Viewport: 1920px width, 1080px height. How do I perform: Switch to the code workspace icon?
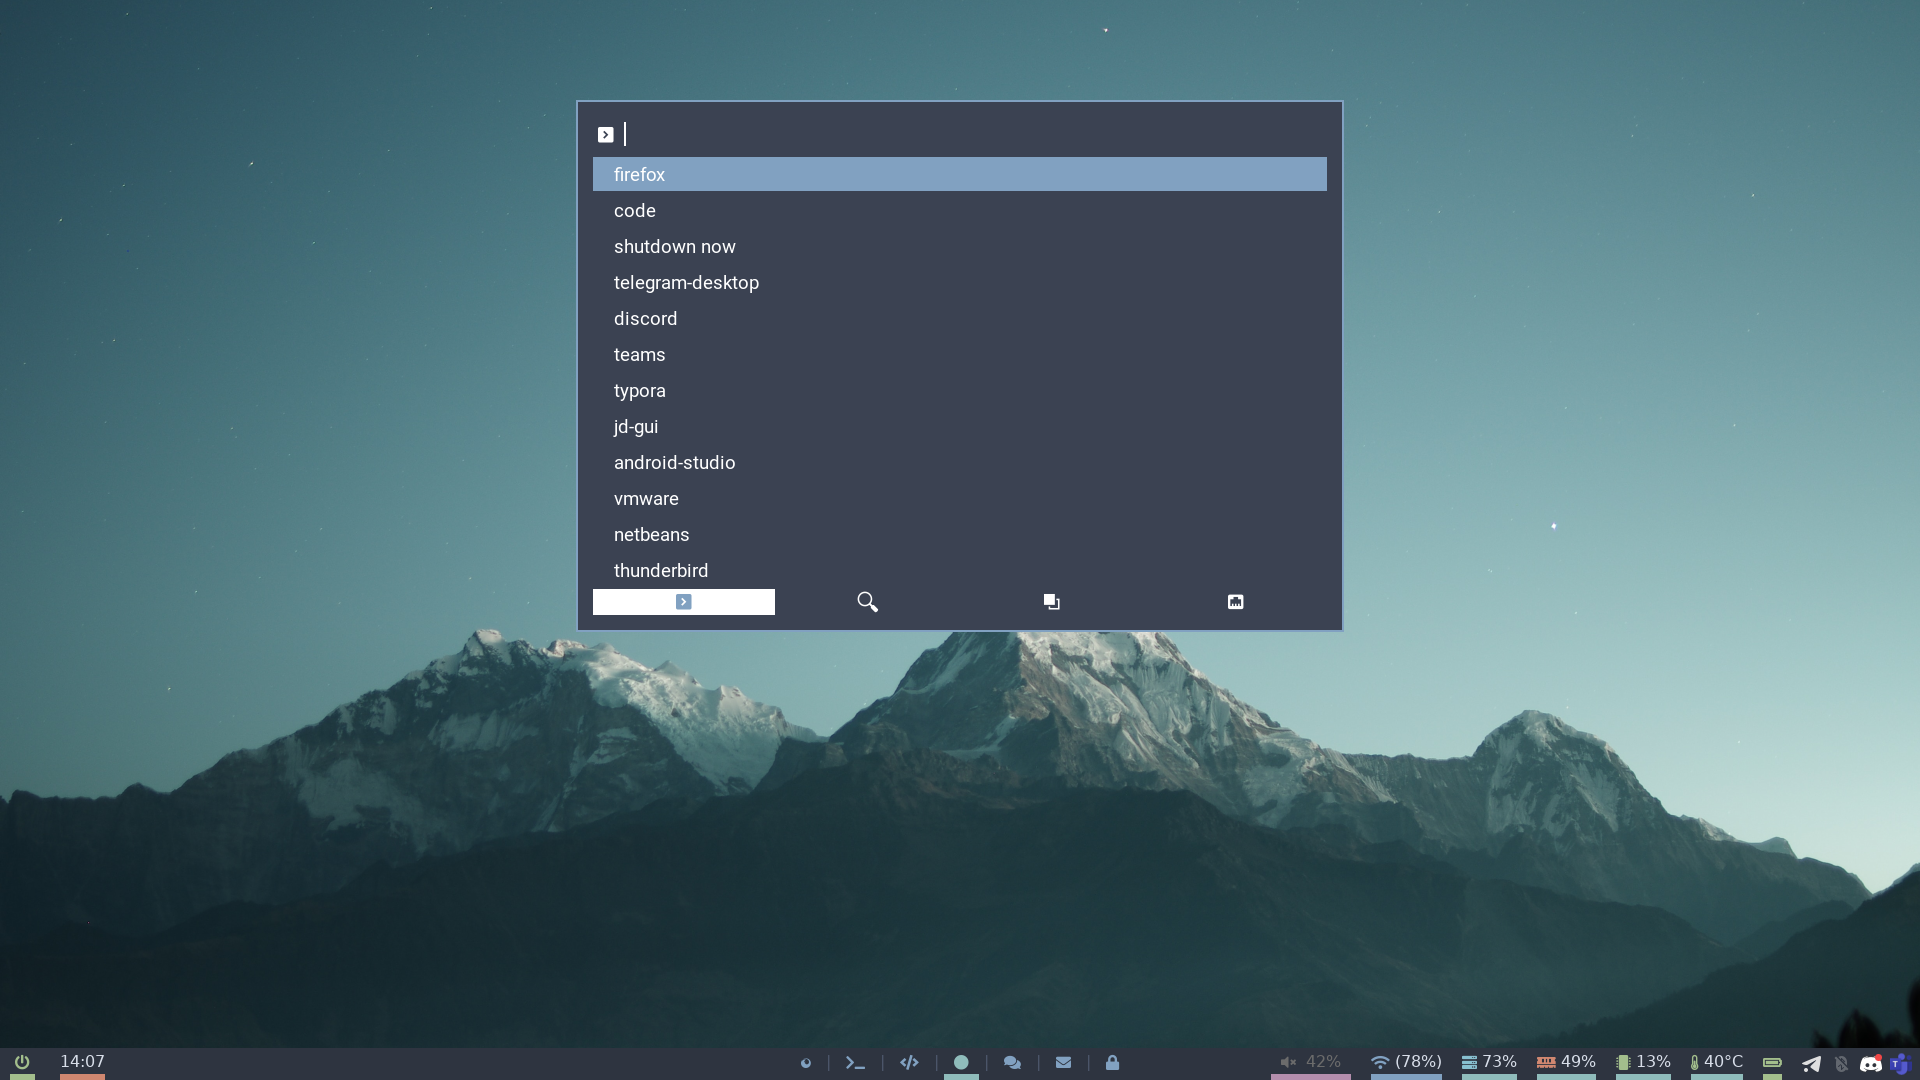pyautogui.click(x=909, y=1063)
